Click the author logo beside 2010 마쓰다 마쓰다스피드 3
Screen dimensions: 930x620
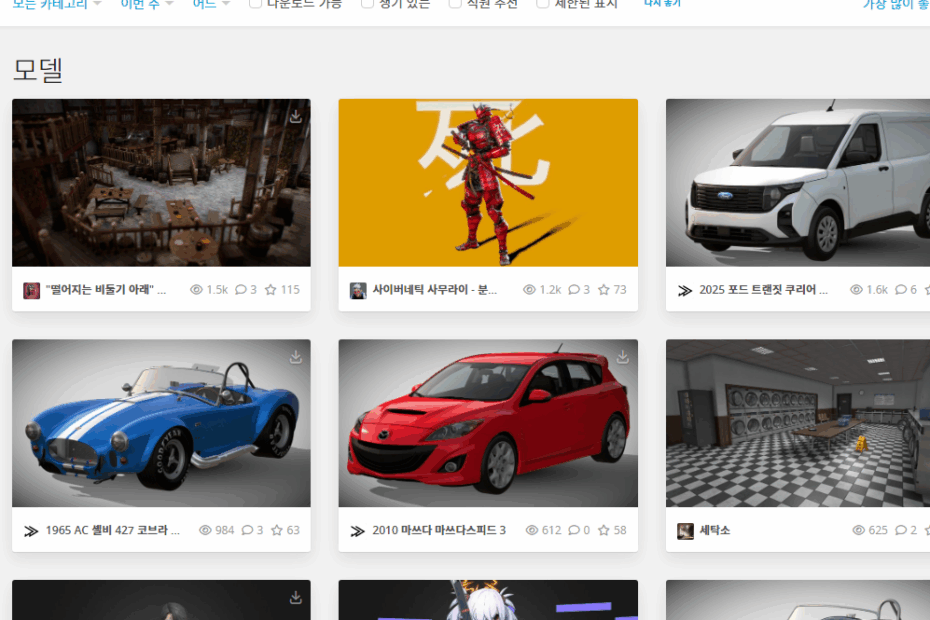pos(357,531)
